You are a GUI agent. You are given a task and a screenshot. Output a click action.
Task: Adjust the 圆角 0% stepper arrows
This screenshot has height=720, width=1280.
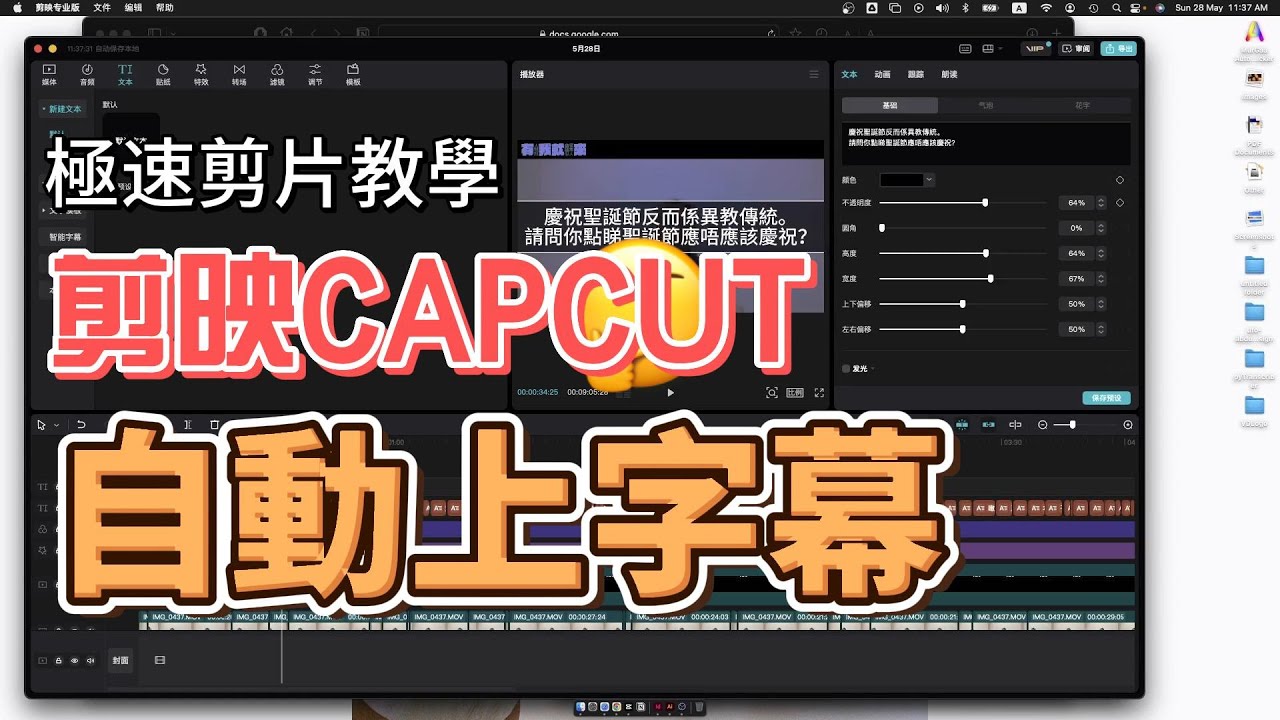pos(1101,228)
